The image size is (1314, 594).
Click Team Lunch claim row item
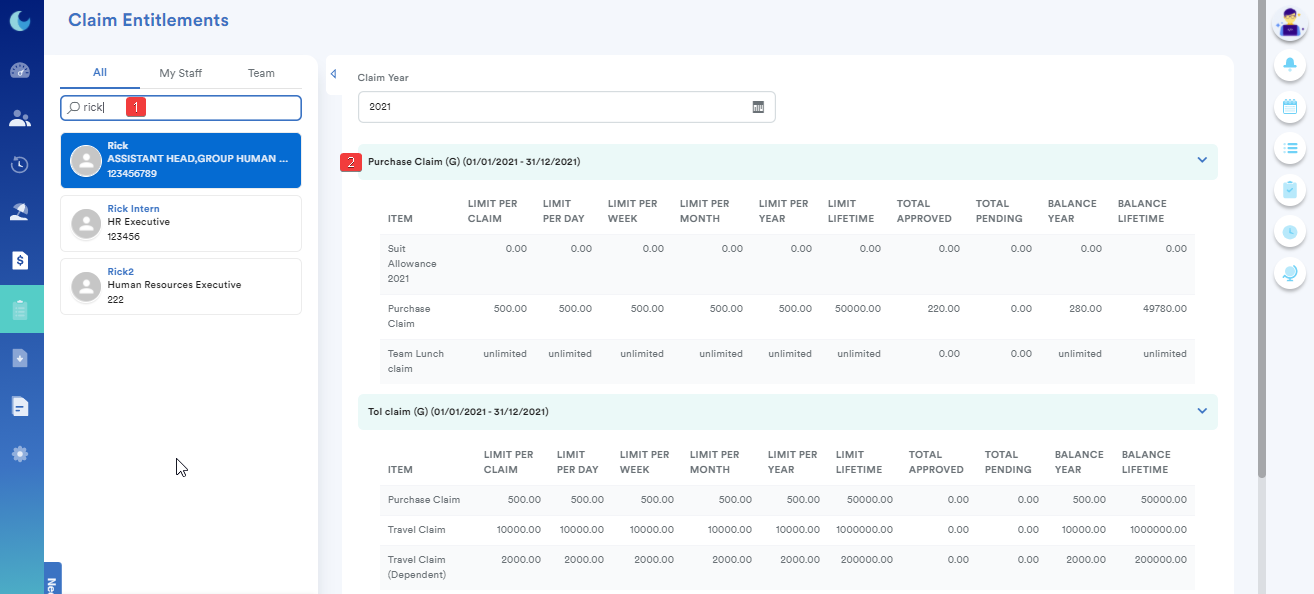(416, 361)
